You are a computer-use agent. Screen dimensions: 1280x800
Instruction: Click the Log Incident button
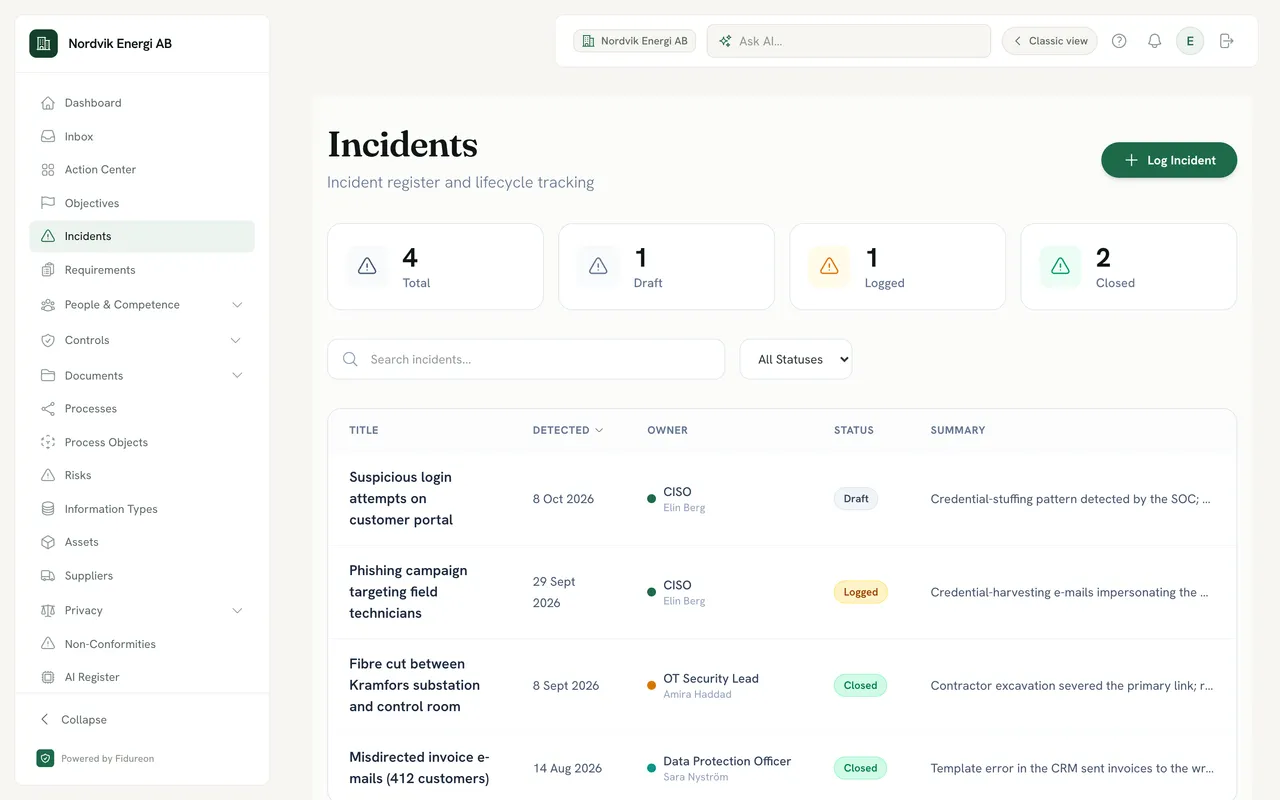(x=1169, y=160)
